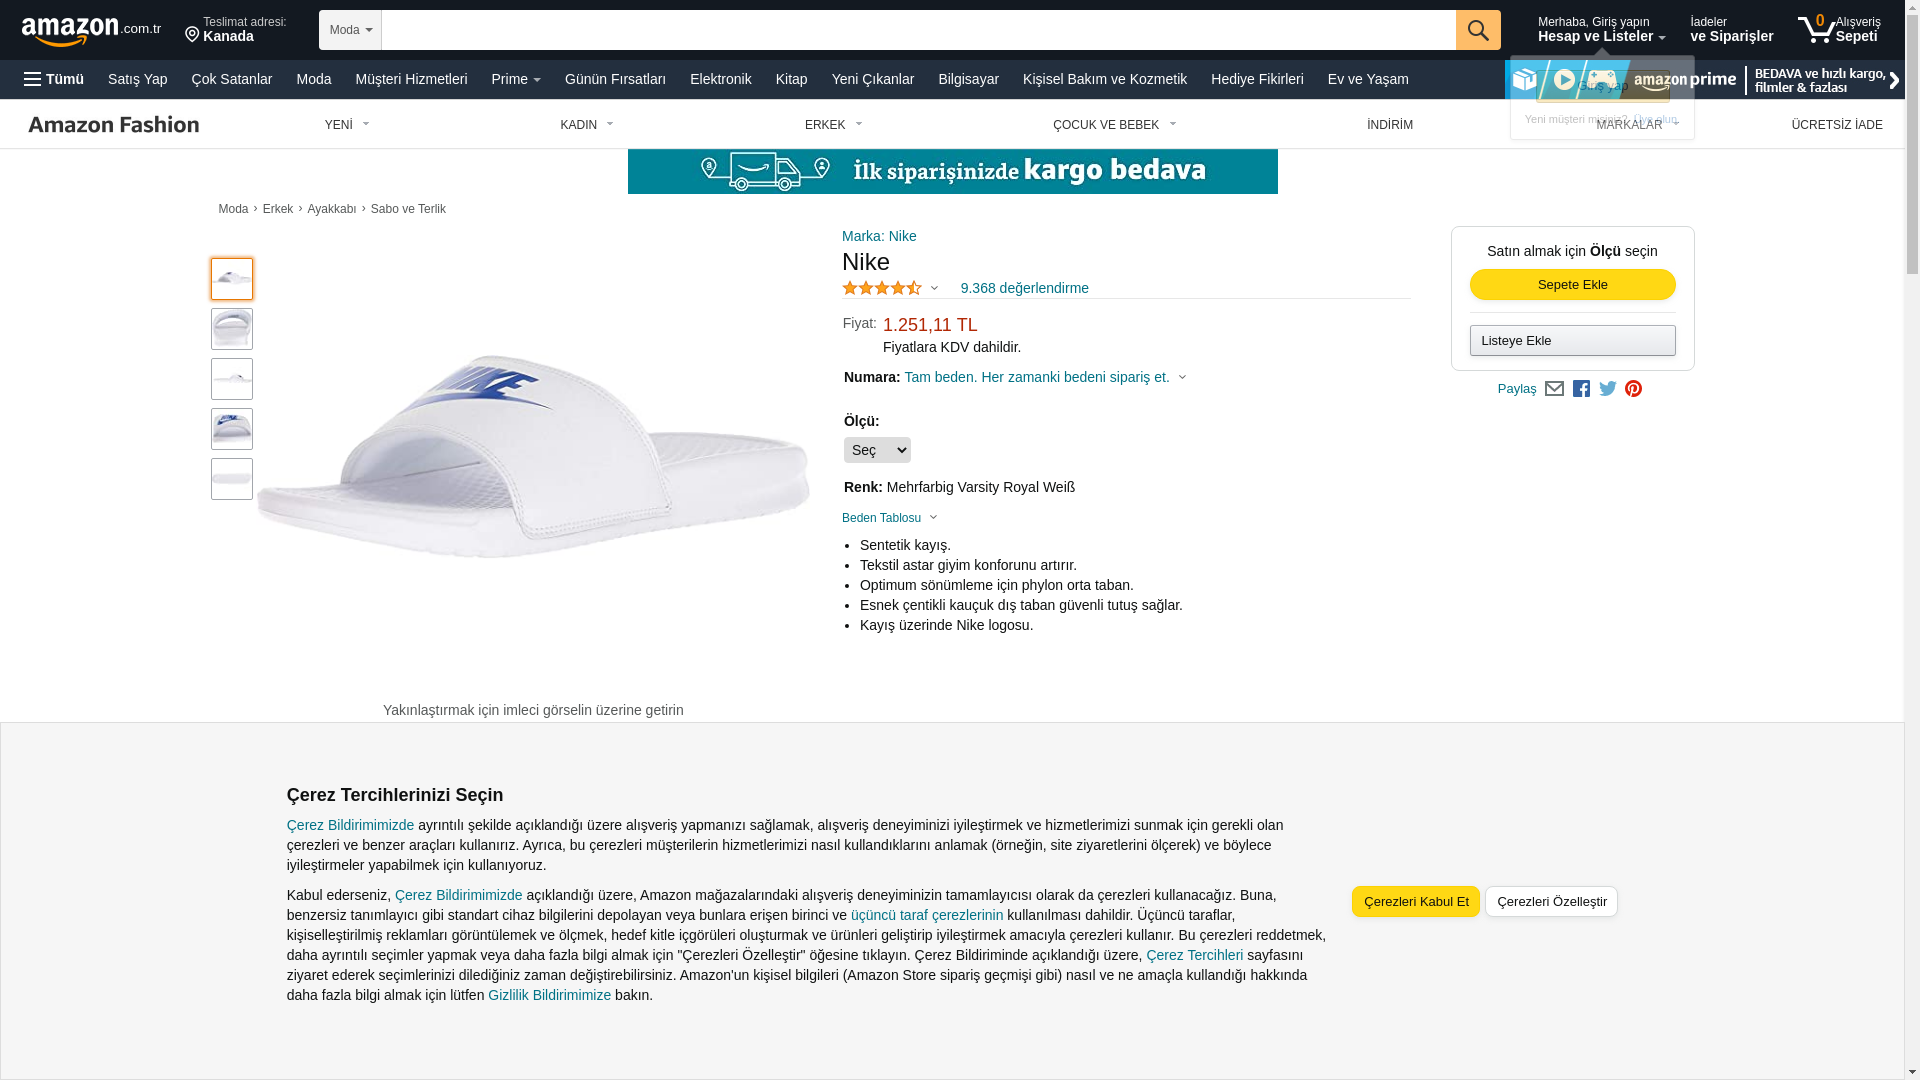The width and height of the screenshot is (1920, 1080).
Task: Open the Gizlilik Bildirimimize link
Action: click(549, 995)
